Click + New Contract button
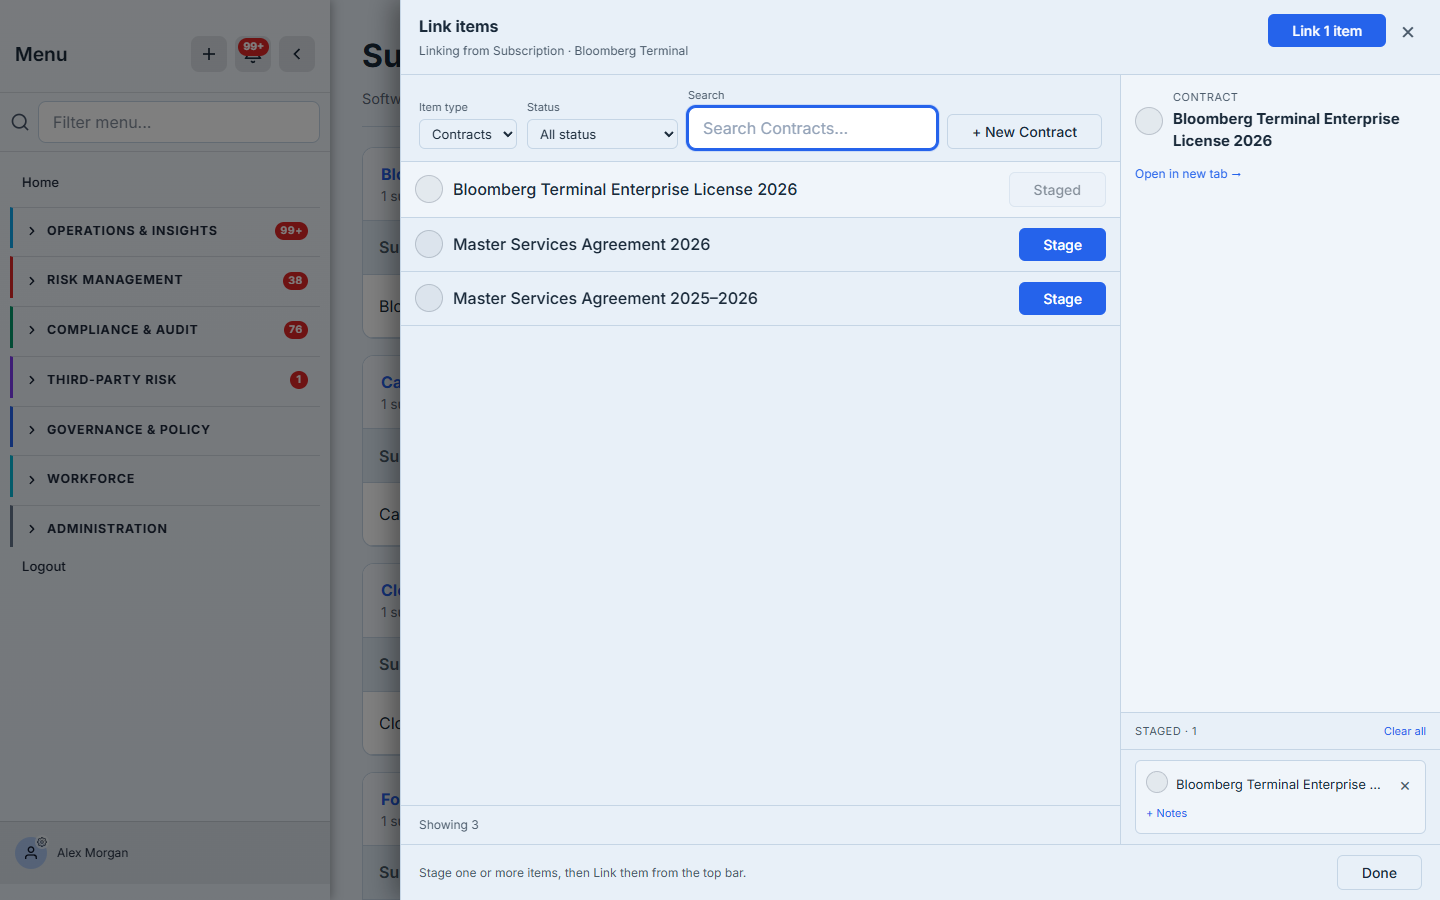Viewport: 1440px width, 900px height. point(1024,132)
